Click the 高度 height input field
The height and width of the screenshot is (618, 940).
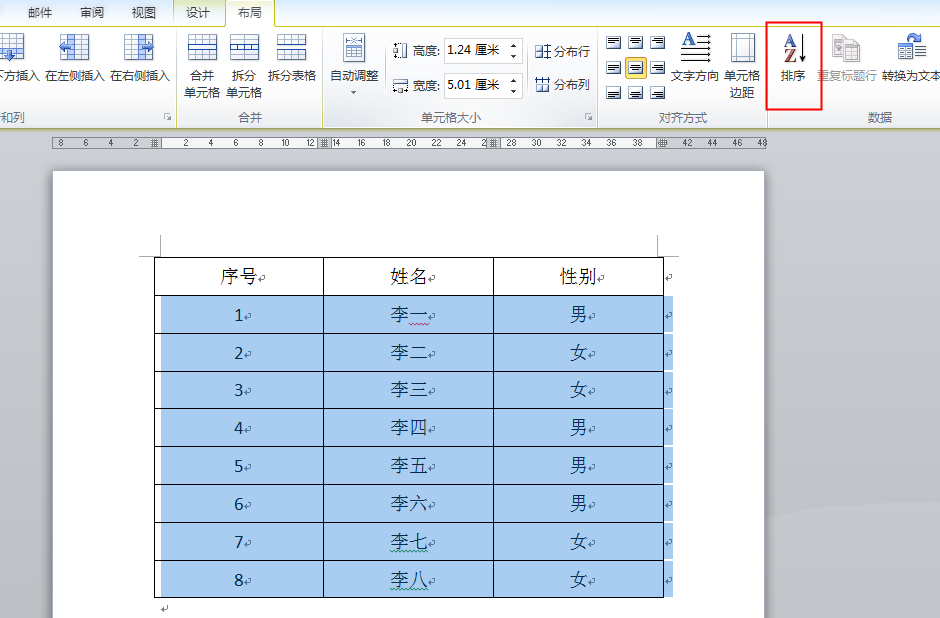pyautogui.click(x=476, y=50)
